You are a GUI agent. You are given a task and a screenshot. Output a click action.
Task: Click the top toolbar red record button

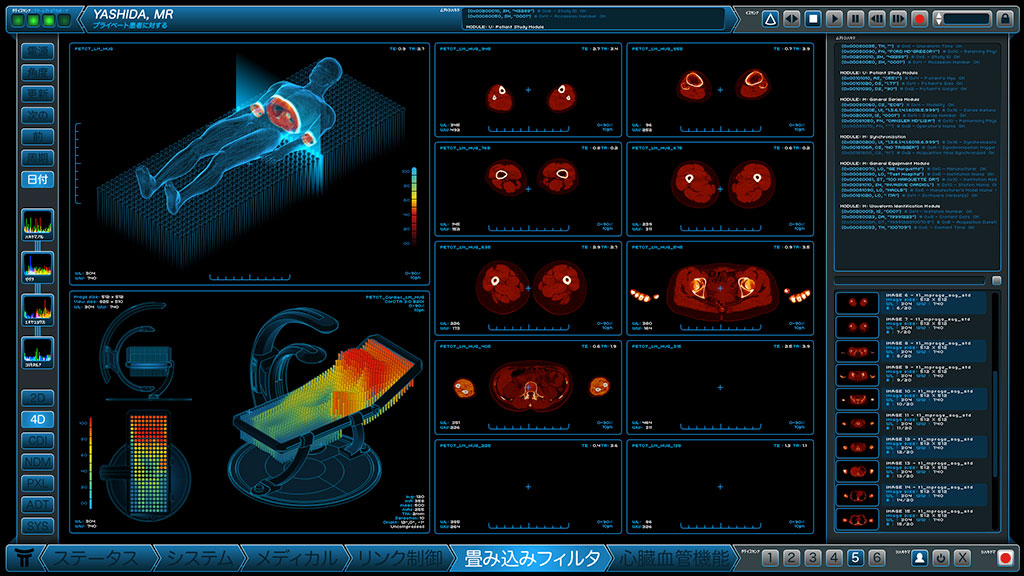(919, 18)
